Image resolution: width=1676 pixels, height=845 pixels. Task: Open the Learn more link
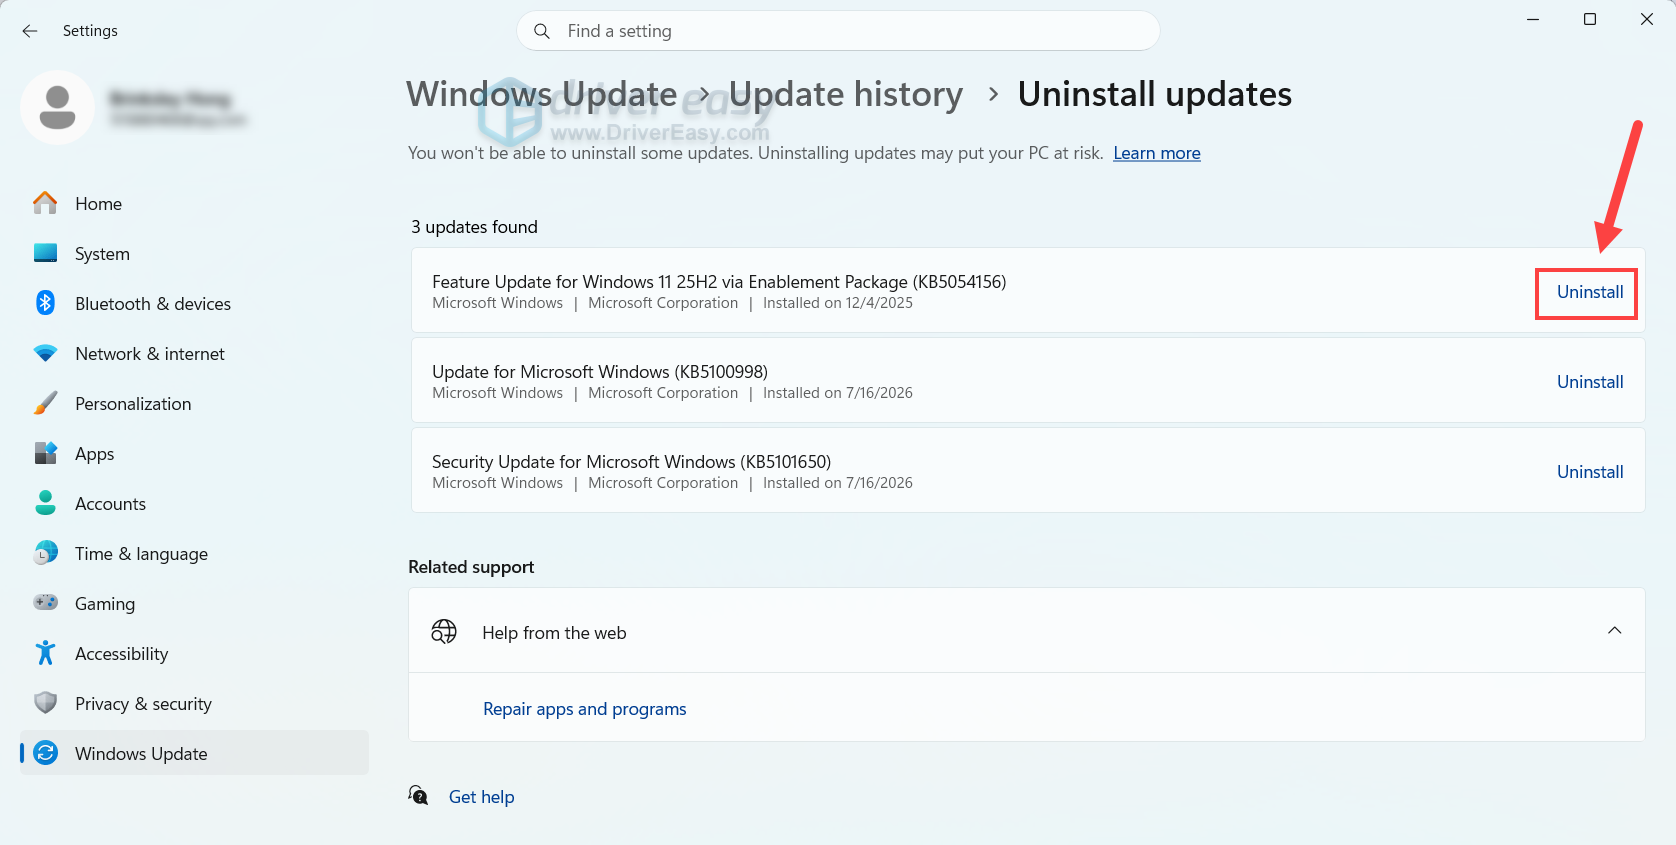click(1157, 153)
